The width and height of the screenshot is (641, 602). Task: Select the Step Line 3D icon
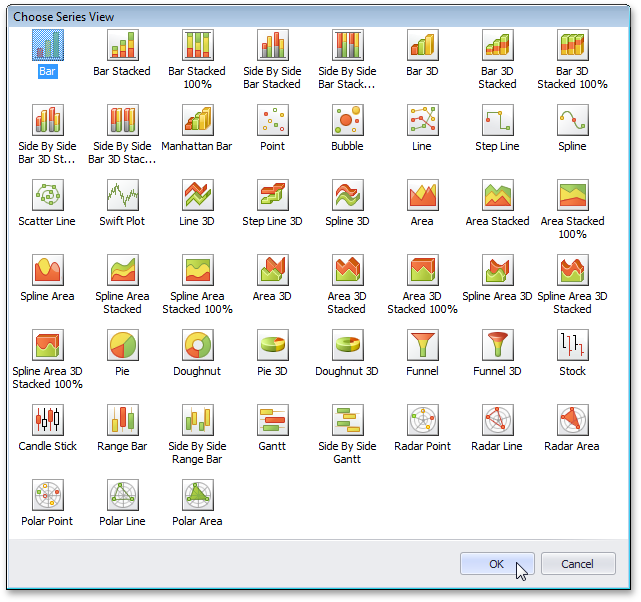point(273,195)
